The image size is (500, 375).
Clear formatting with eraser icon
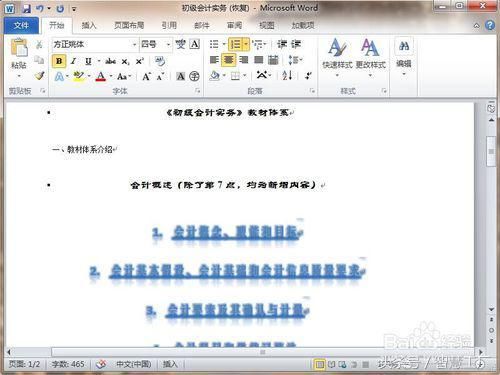click(160, 61)
